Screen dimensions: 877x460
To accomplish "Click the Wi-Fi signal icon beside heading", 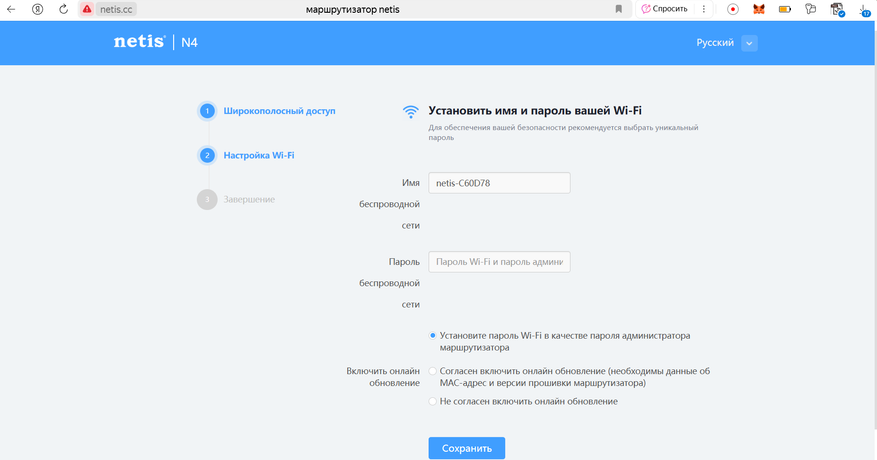I will pyautogui.click(x=411, y=111).
